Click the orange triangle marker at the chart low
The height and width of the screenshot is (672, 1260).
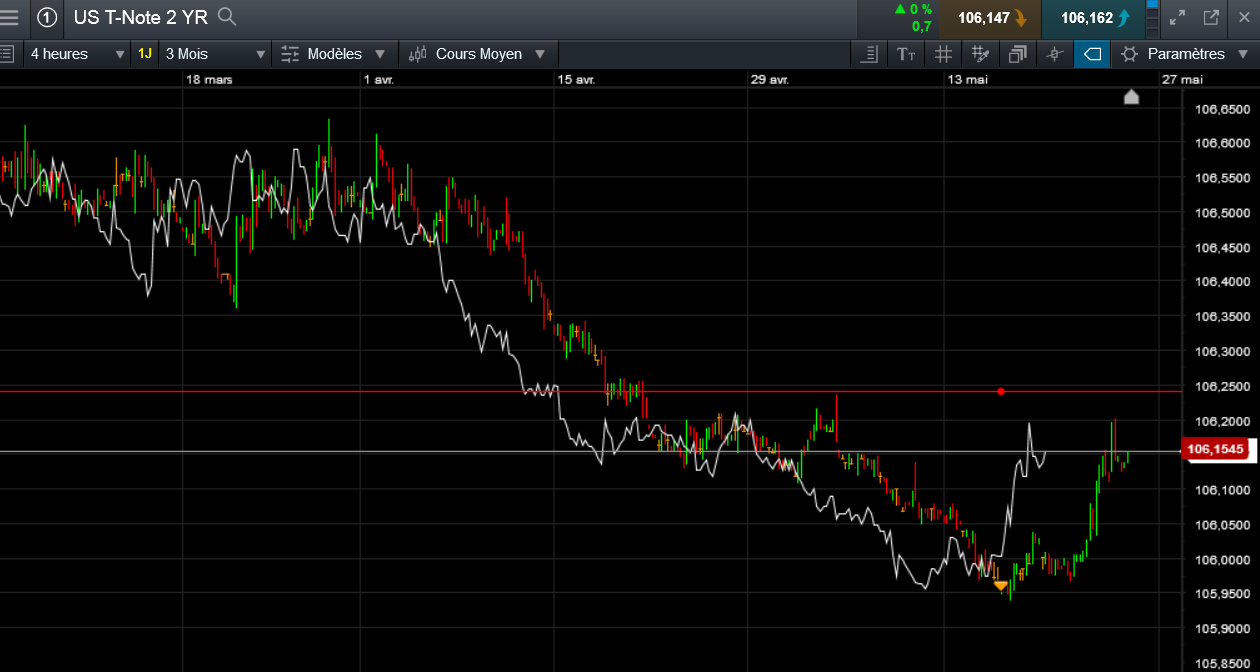(1000, 586)
